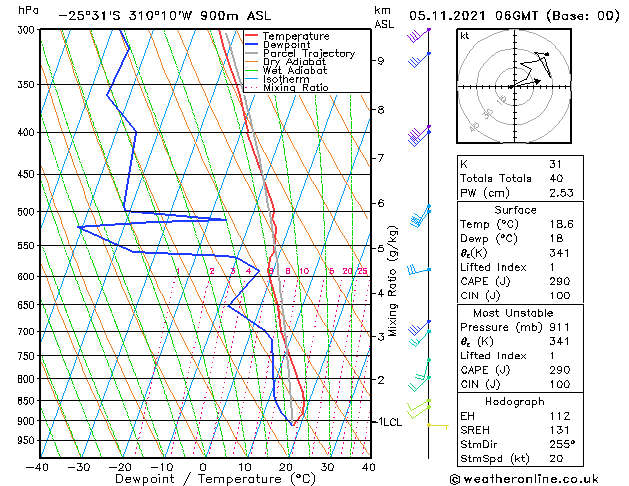Select the 'Dry Adiabat' legend label
629x486 pixels.
coord(294,62)
